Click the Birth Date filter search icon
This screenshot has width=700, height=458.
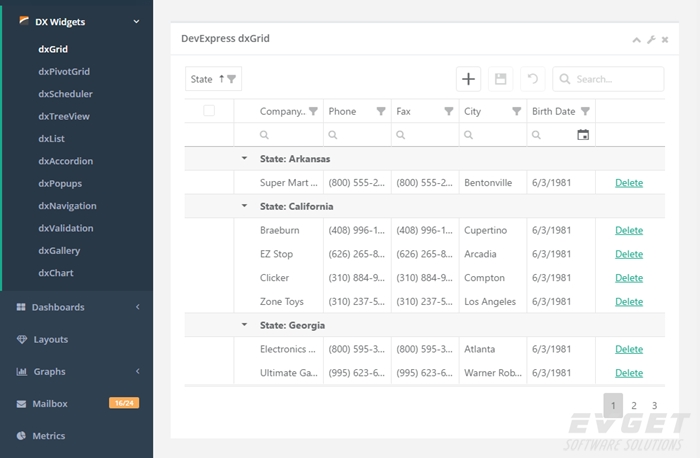tap(536, 135)
